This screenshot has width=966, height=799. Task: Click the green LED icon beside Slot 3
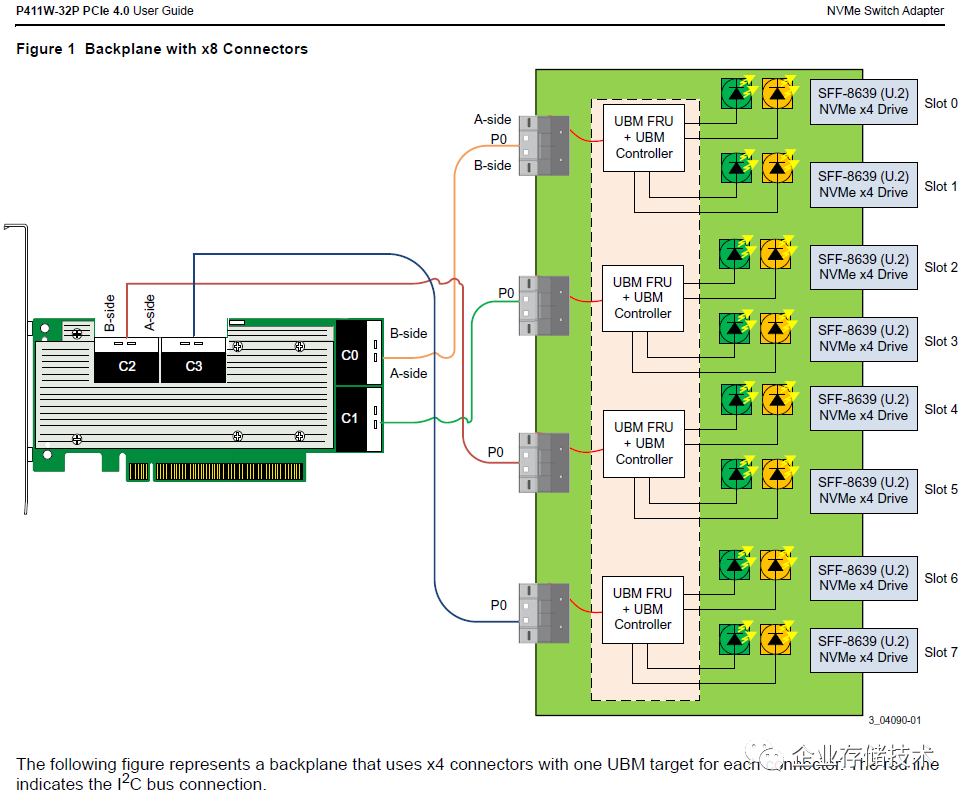pos(734,328)
